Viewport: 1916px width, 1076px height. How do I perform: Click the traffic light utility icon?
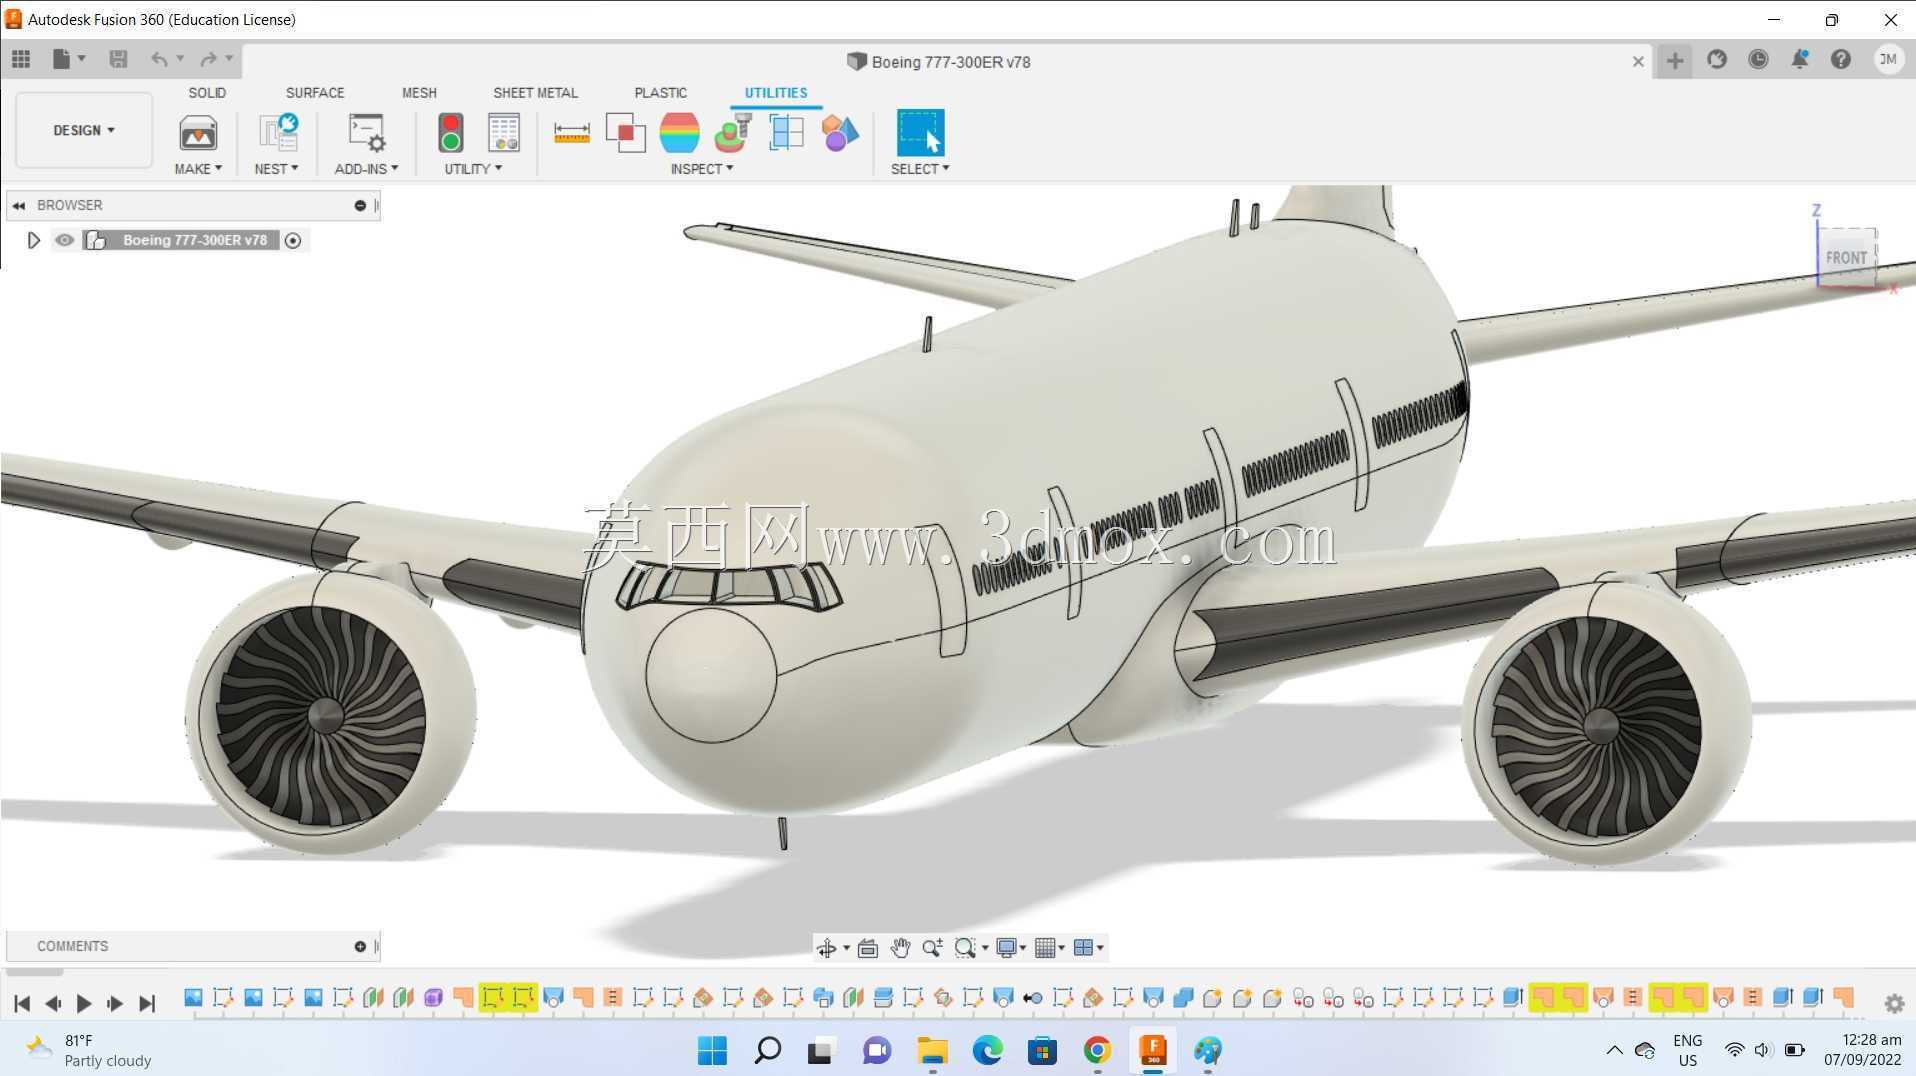[451, 132]
